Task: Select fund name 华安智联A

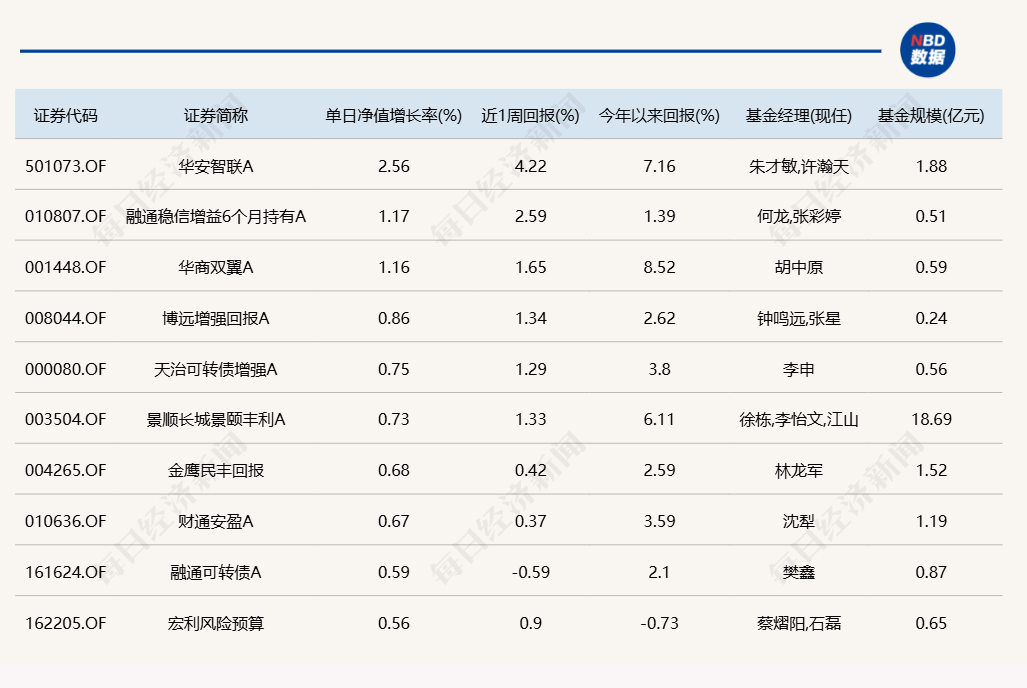Action: (215, 166)
